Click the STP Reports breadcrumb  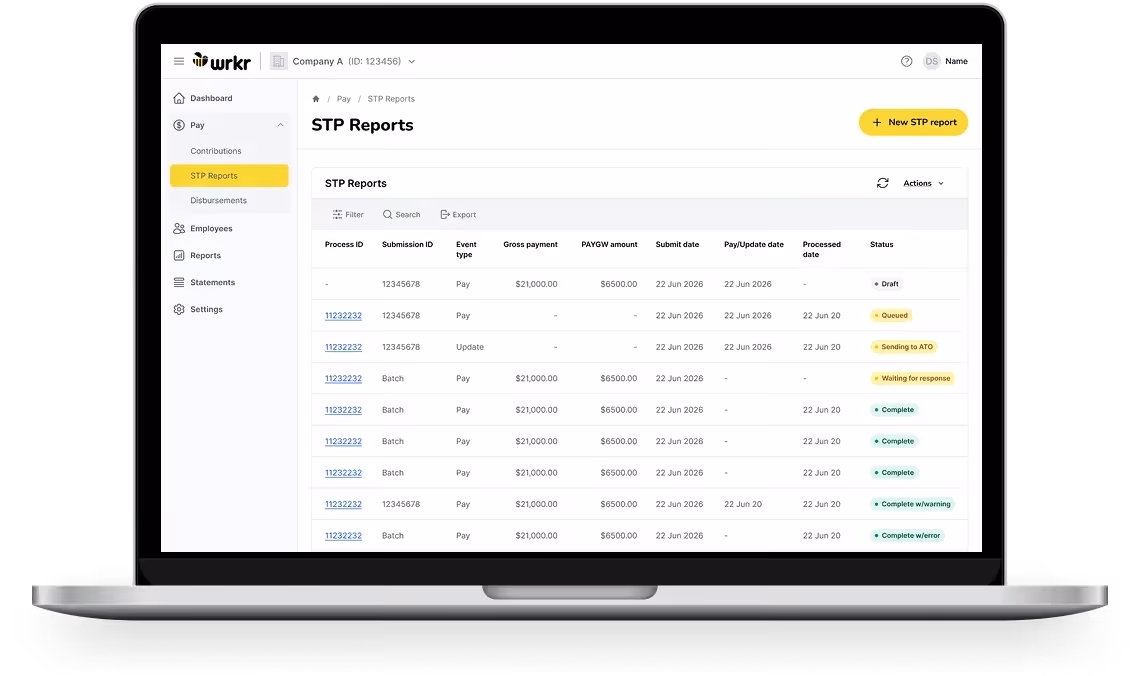[x=391, y=99]
